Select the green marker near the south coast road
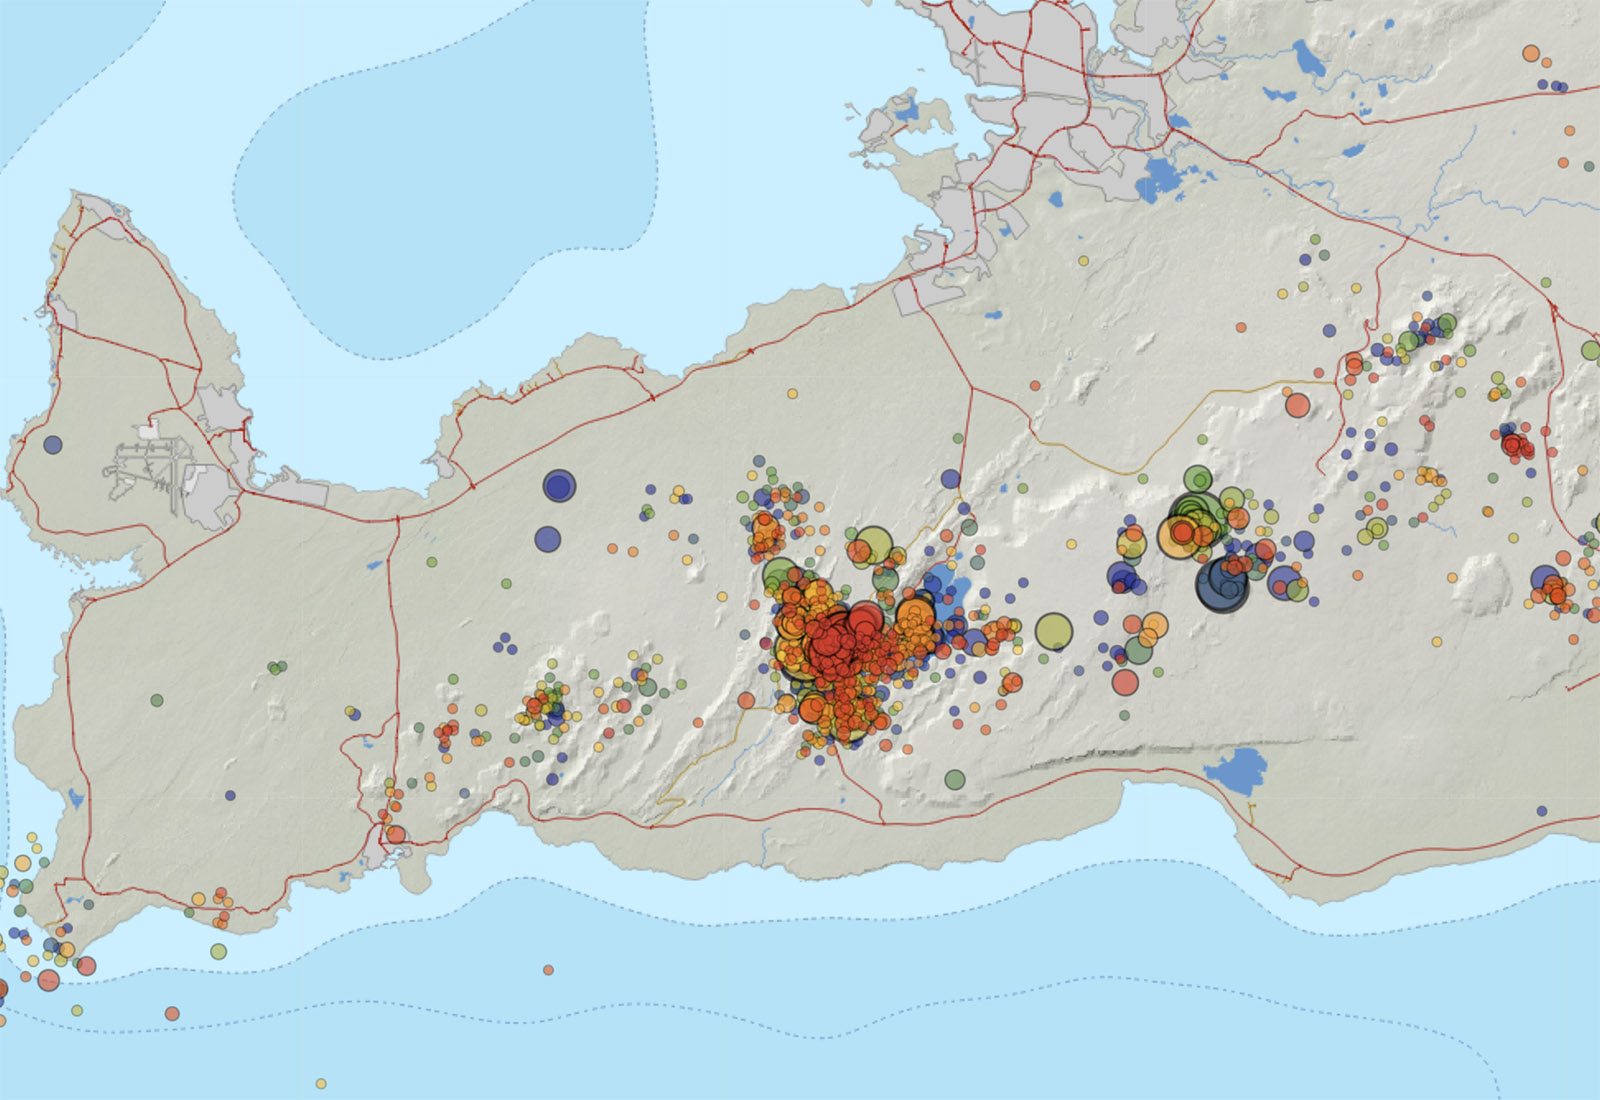Screen dimensions: 1600x1100 pyautogui.click(x=955, y=779)
